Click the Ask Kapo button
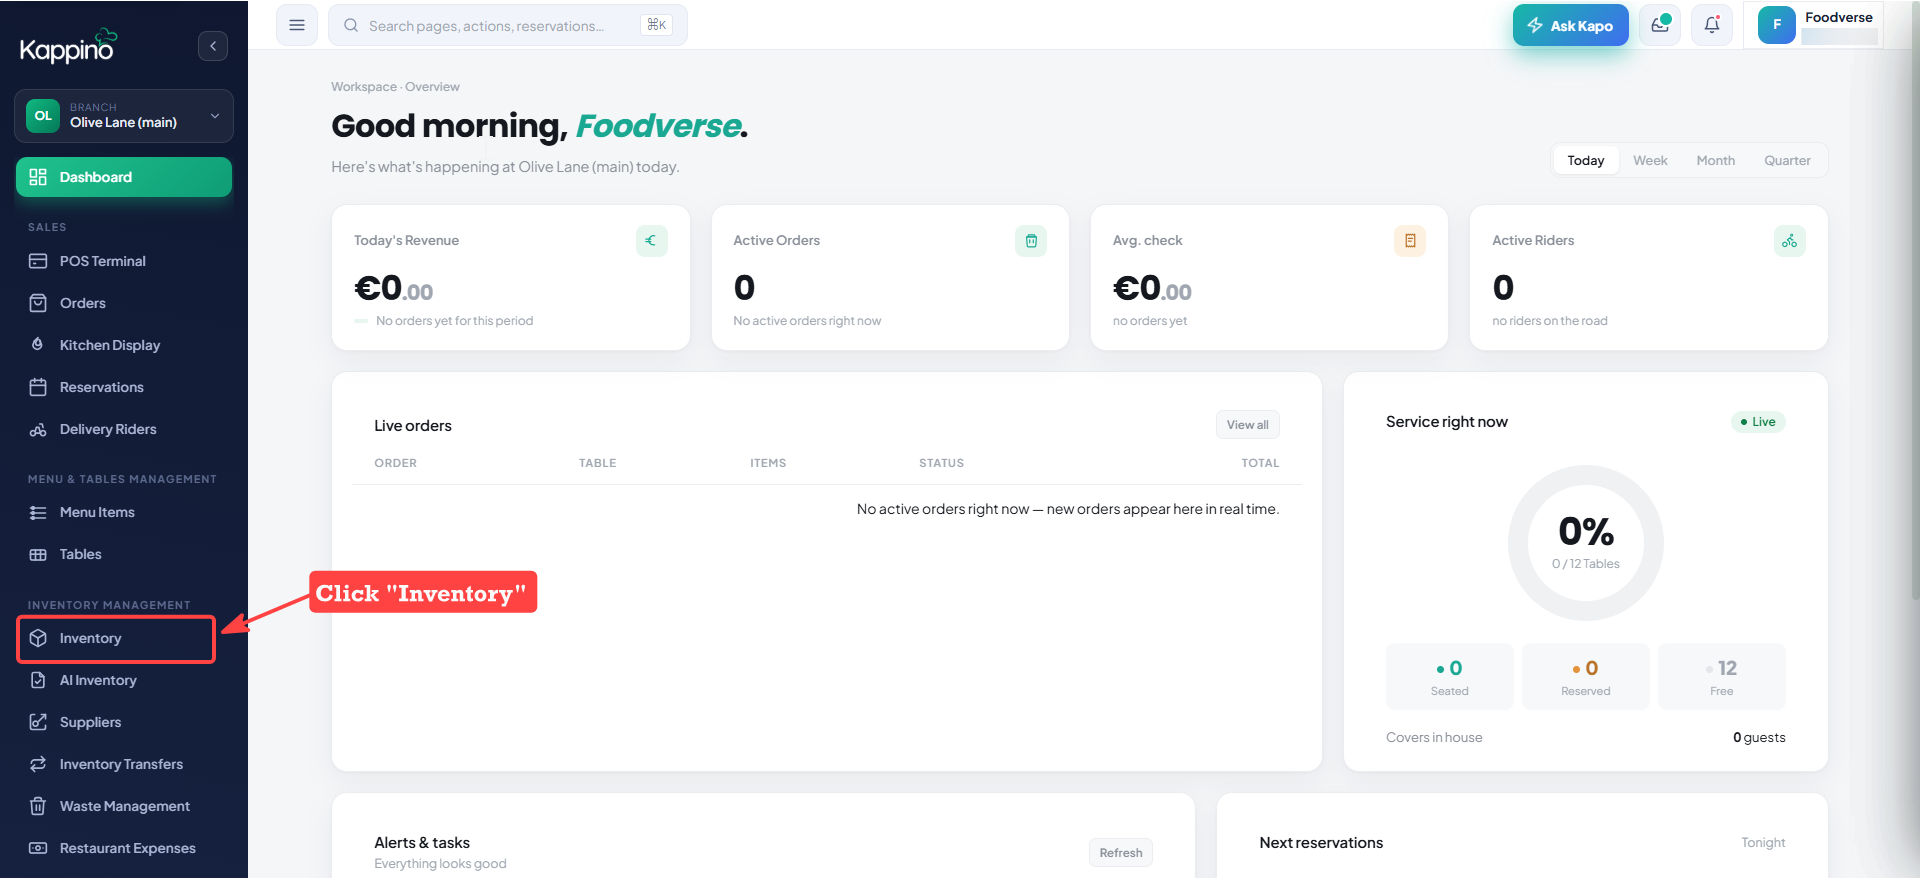Viewport: 1920px width, 878px height. pyautogui.click(x=1570, y=25)
